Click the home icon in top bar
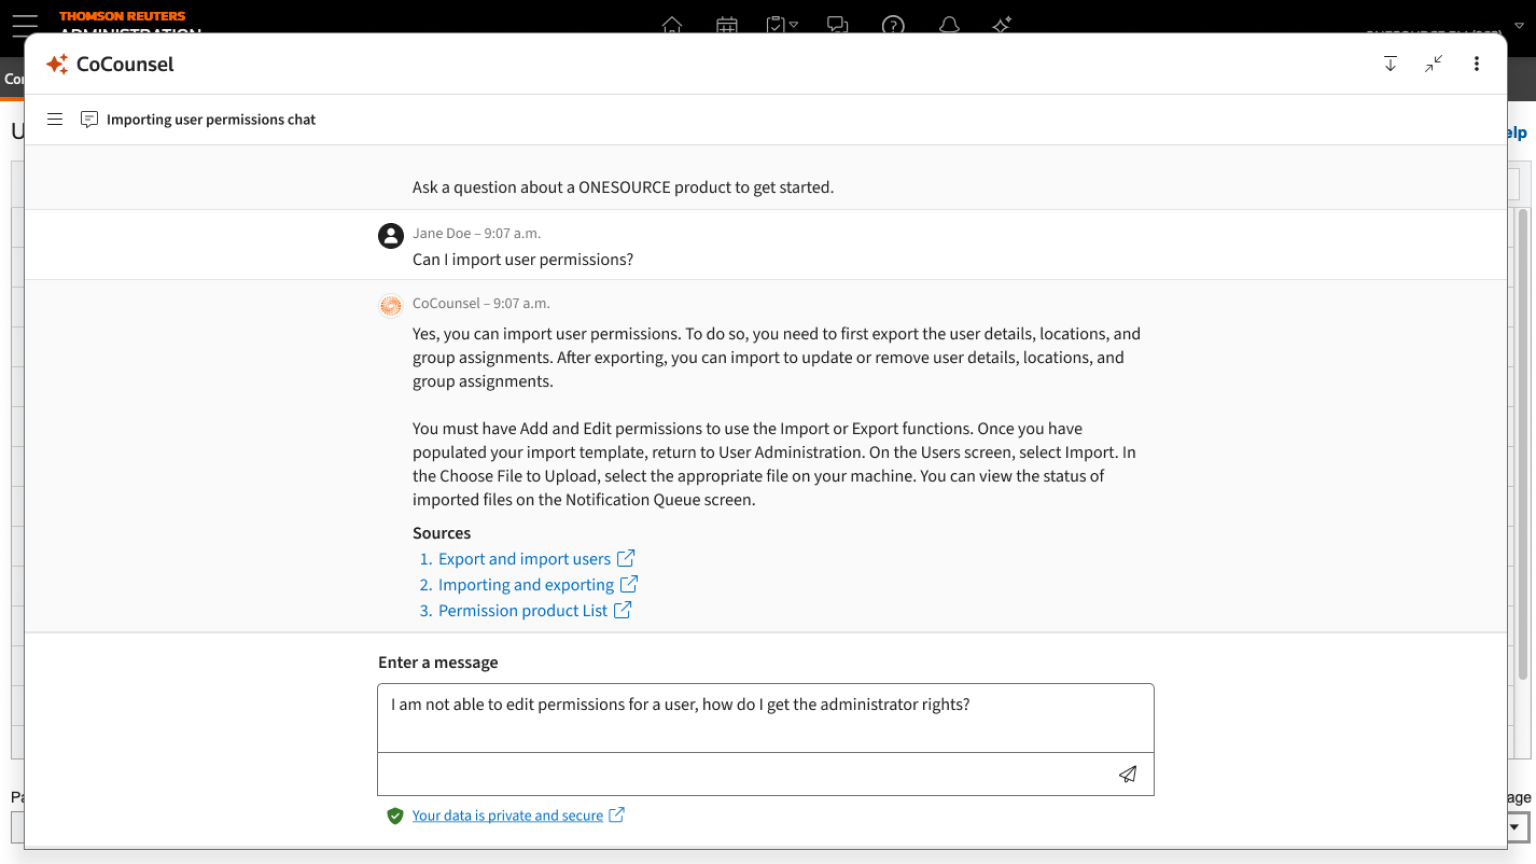1536x864 pixels. coord(672,25)
